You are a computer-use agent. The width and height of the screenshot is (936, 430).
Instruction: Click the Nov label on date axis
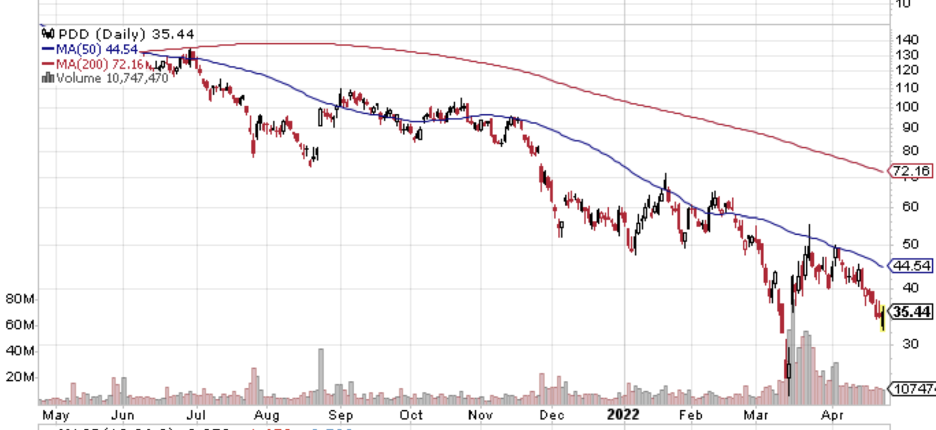click(x=481, y=414)
